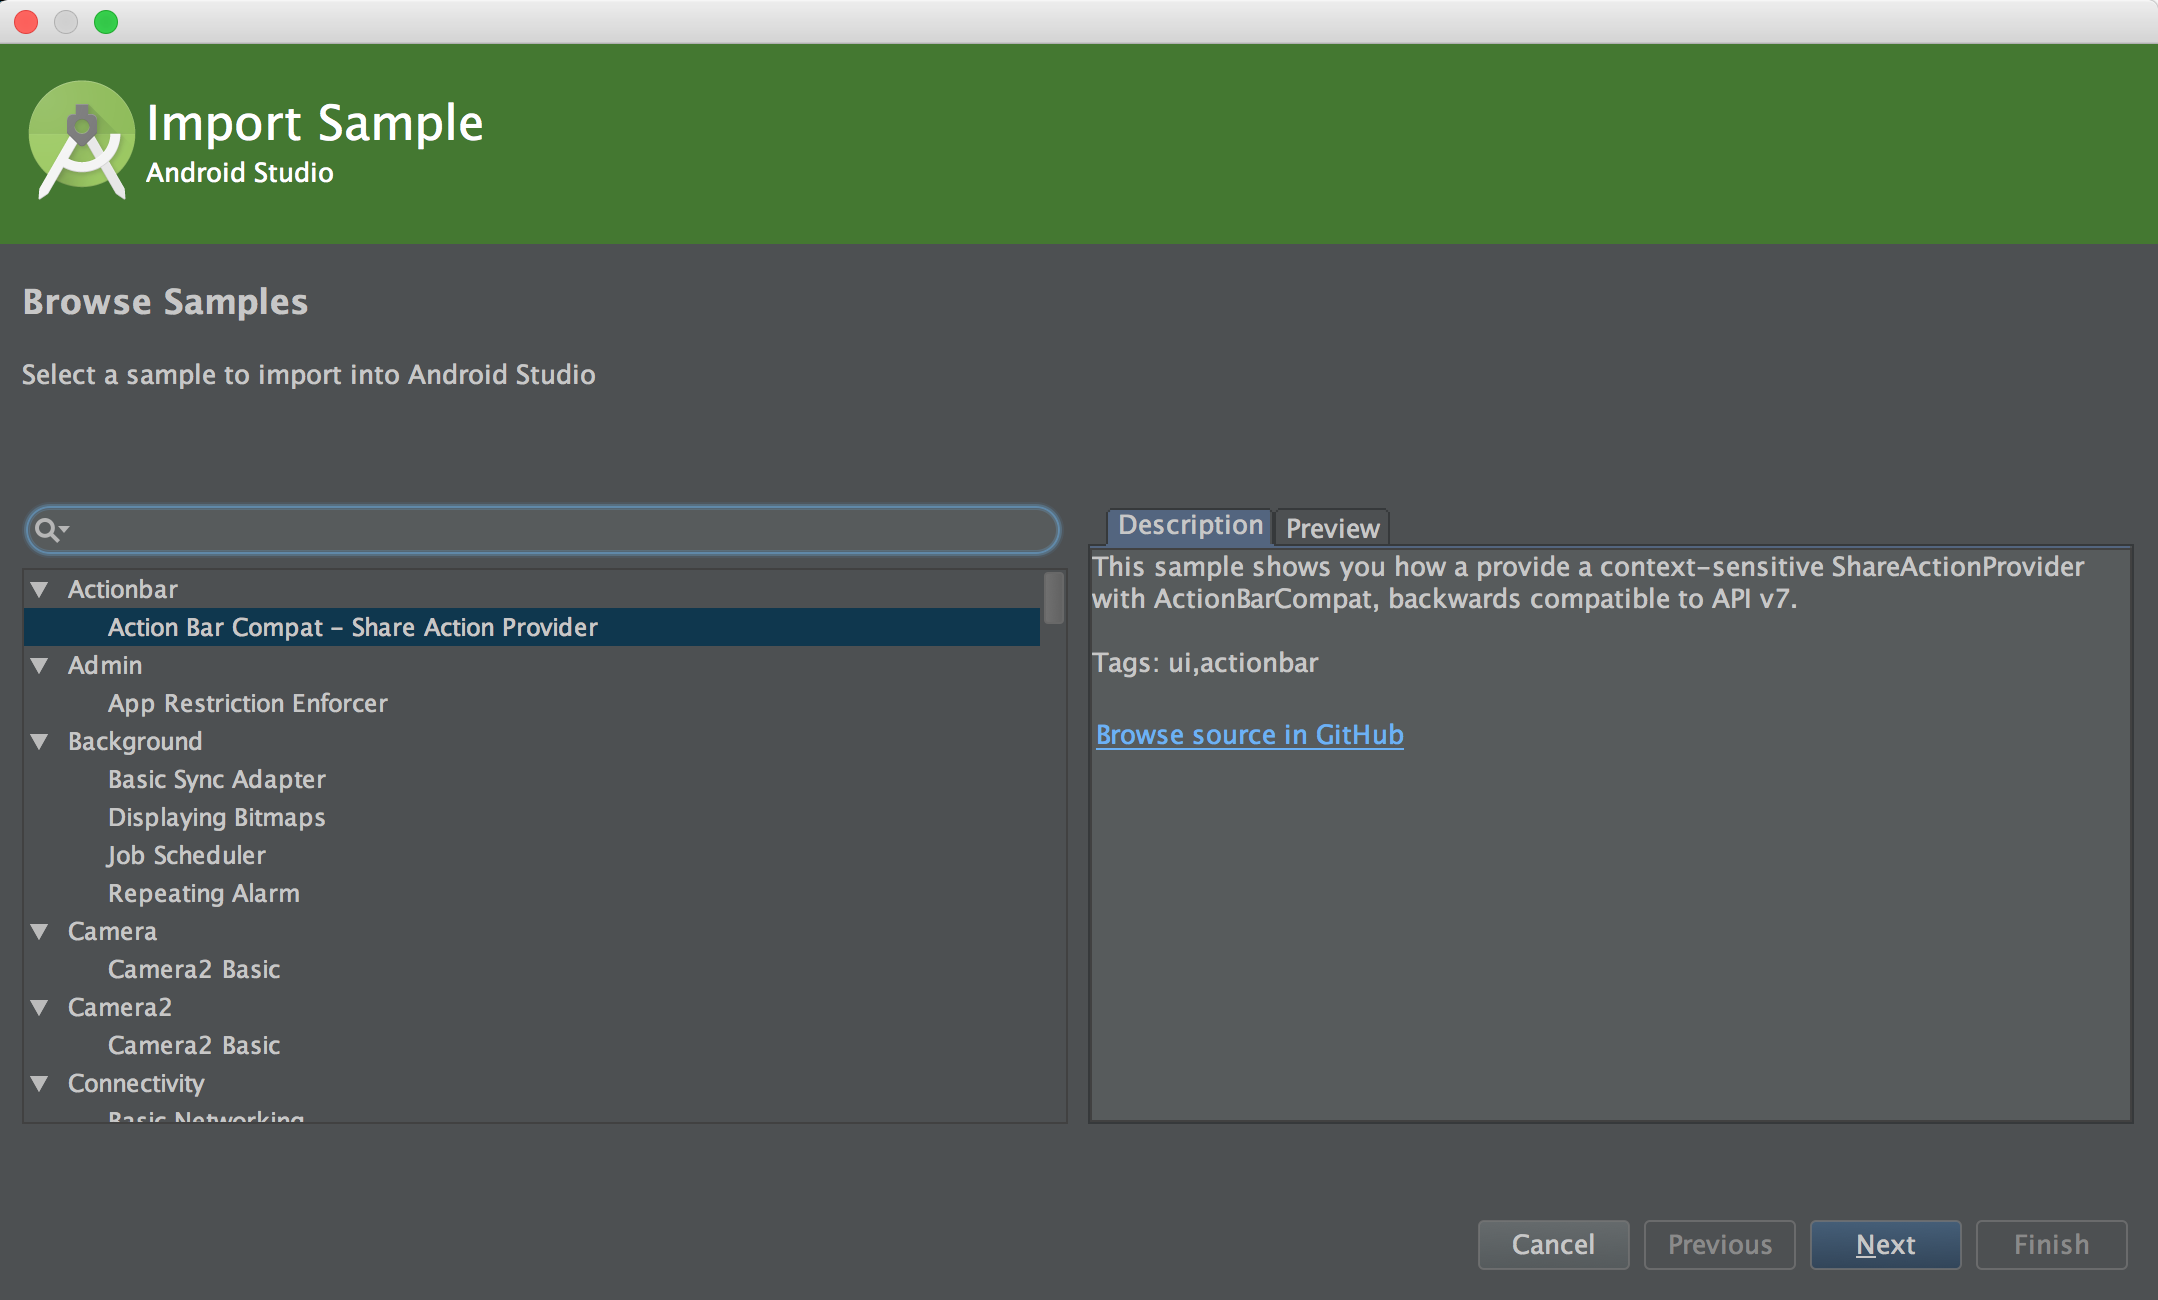Switch to the Preview tab
The height and width of the screenshot is (1300, 2158).
coord(1332,528)
